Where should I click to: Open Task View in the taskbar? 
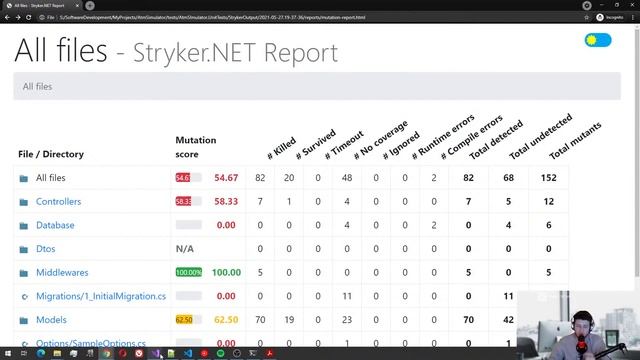[x=24, y=353]
